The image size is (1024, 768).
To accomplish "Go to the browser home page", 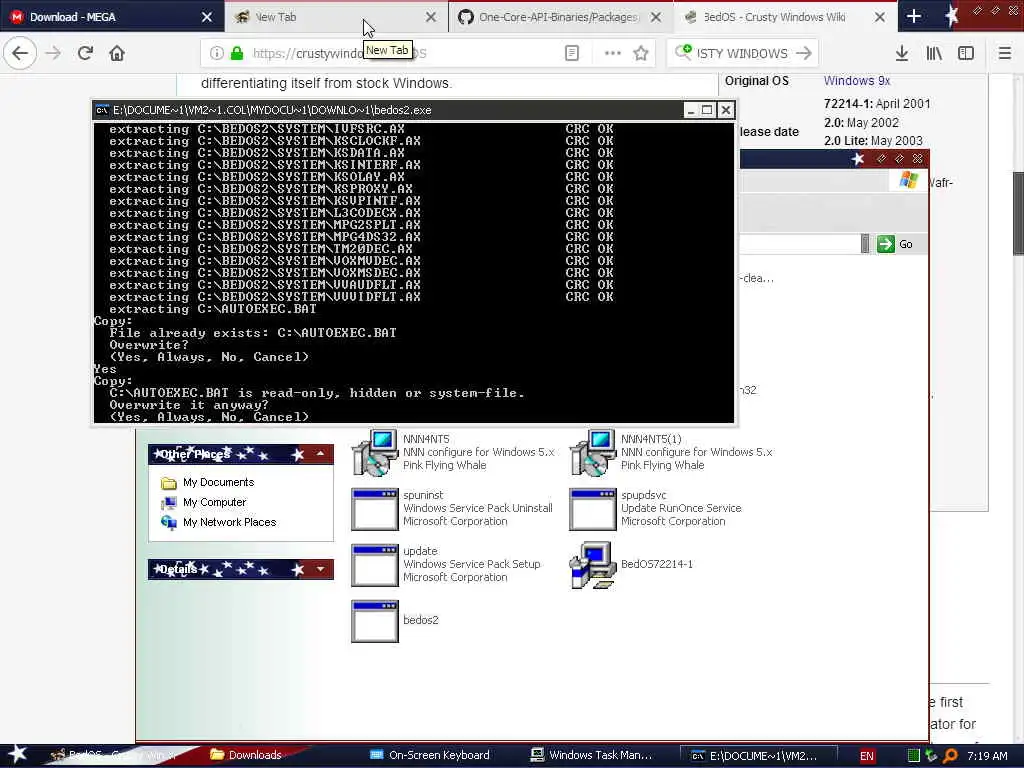I will [117, 54].
